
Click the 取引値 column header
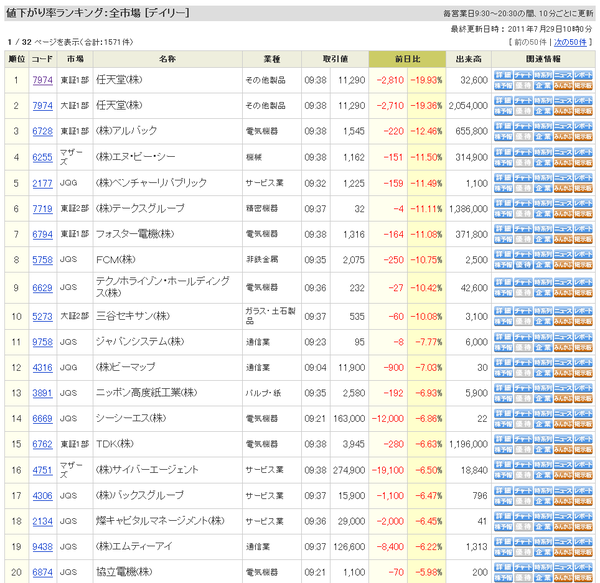click(335, 59)
